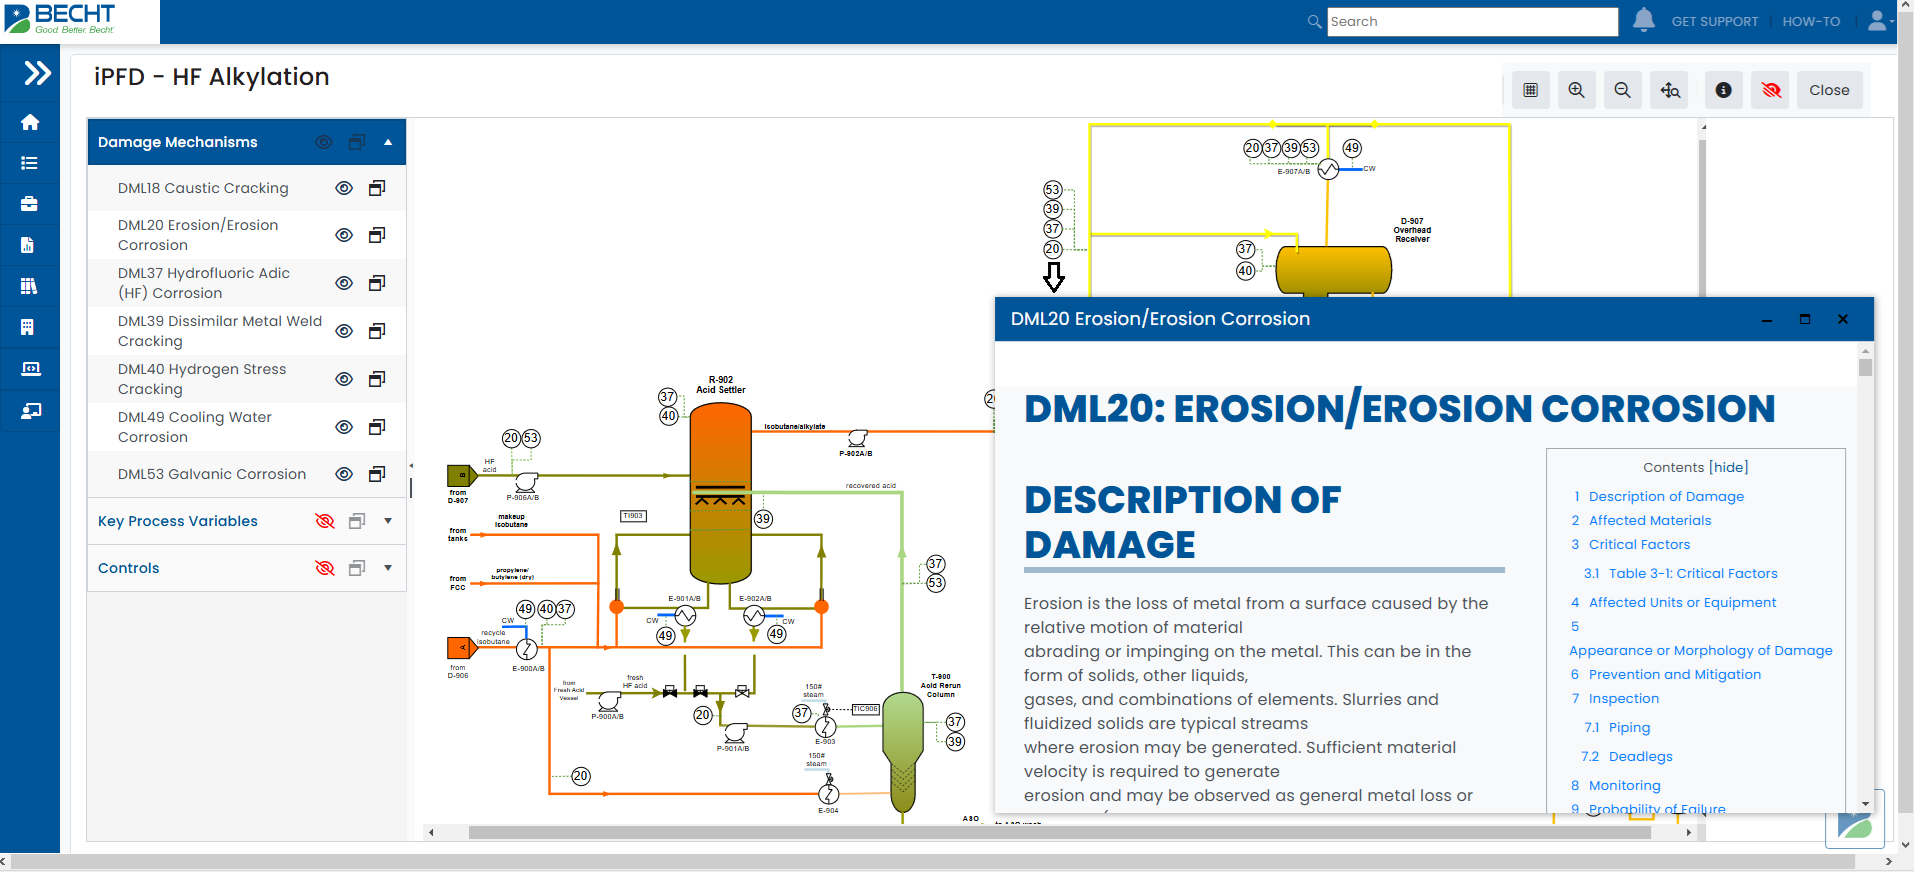Click the zoom in magnifier icon
This screenshot has width=1914, height=872.
coord(1576,90)
